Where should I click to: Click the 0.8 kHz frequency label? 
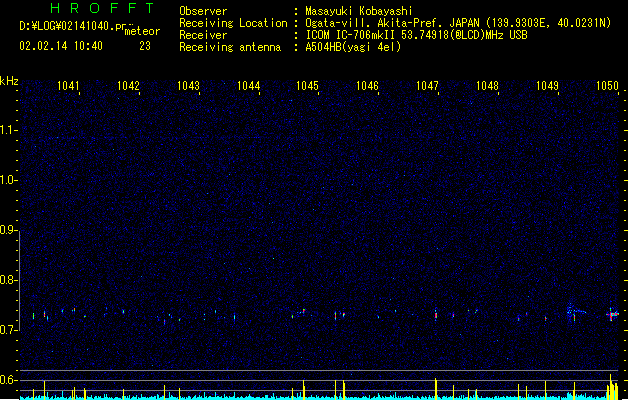pyautogui.click(x=8, y=280)
